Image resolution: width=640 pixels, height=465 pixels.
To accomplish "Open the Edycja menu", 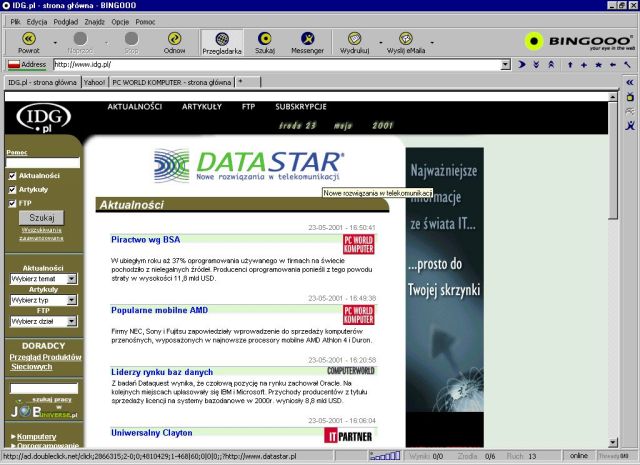I will [x=37, y=22].
